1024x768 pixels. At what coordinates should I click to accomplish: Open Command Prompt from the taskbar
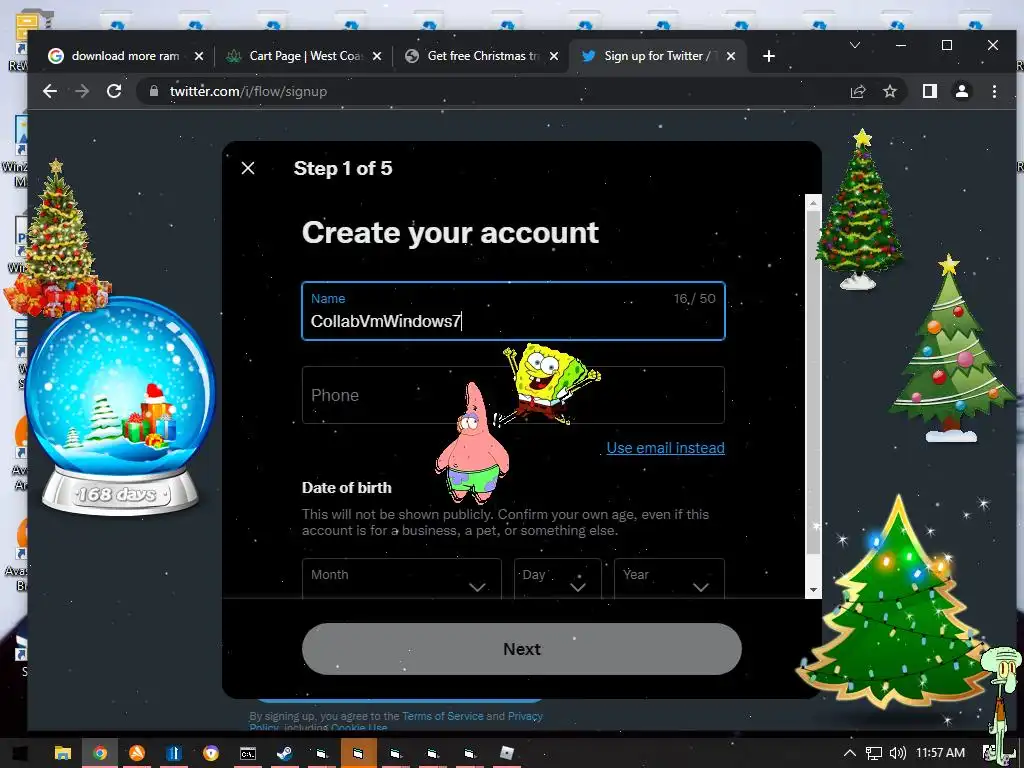pyautogui.click(x=248, y=753)
